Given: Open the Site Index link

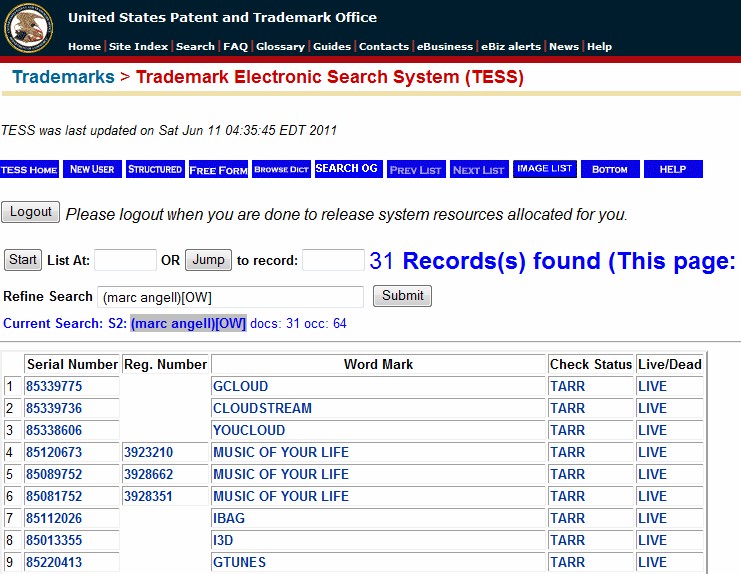Looking at the screenshot, I should [x=138, y=46].
